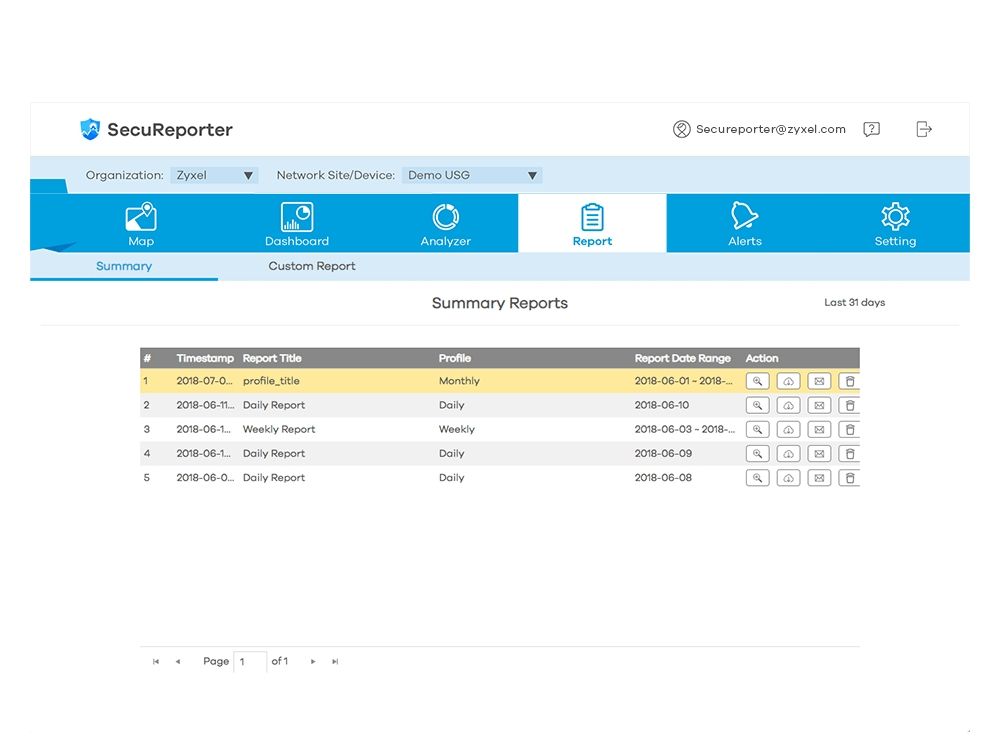Select the Summary sub-tab
Screen dimensions: 1000x750
(x=124, y=266)
